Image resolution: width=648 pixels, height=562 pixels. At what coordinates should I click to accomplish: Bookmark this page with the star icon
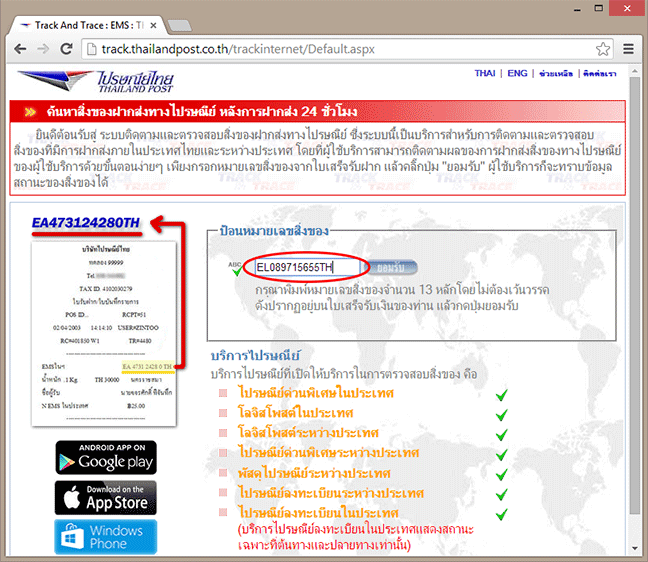pos(603,49)
